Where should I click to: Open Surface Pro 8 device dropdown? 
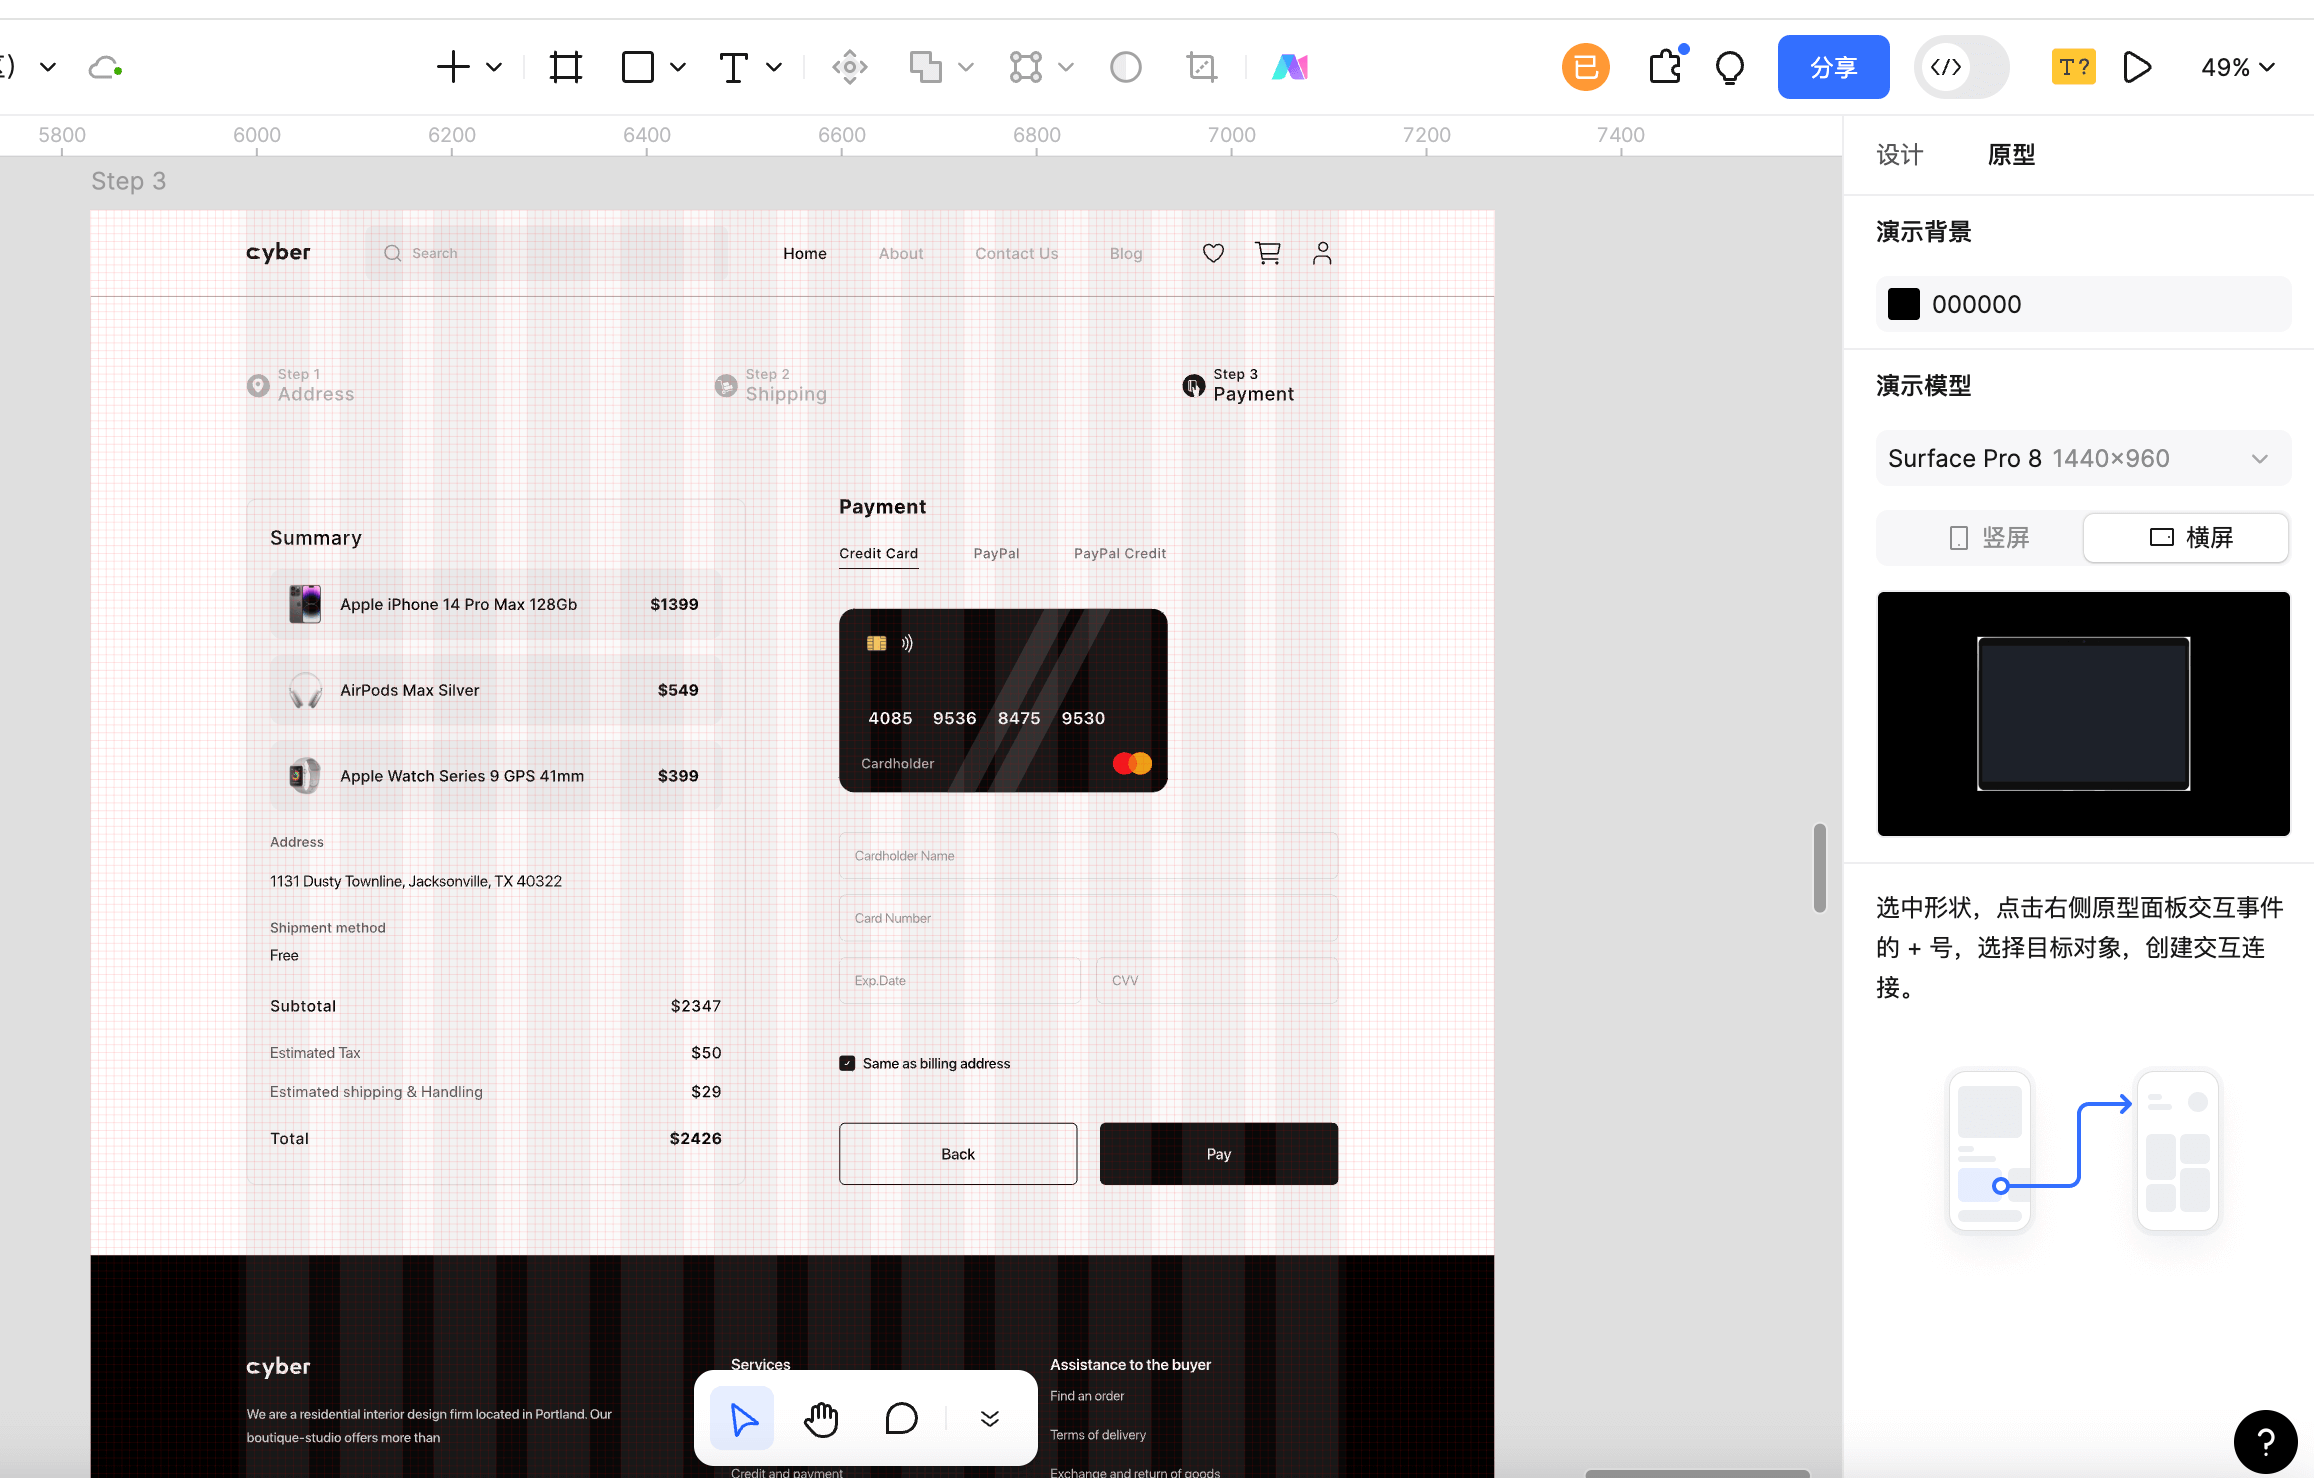[2082, 458]
